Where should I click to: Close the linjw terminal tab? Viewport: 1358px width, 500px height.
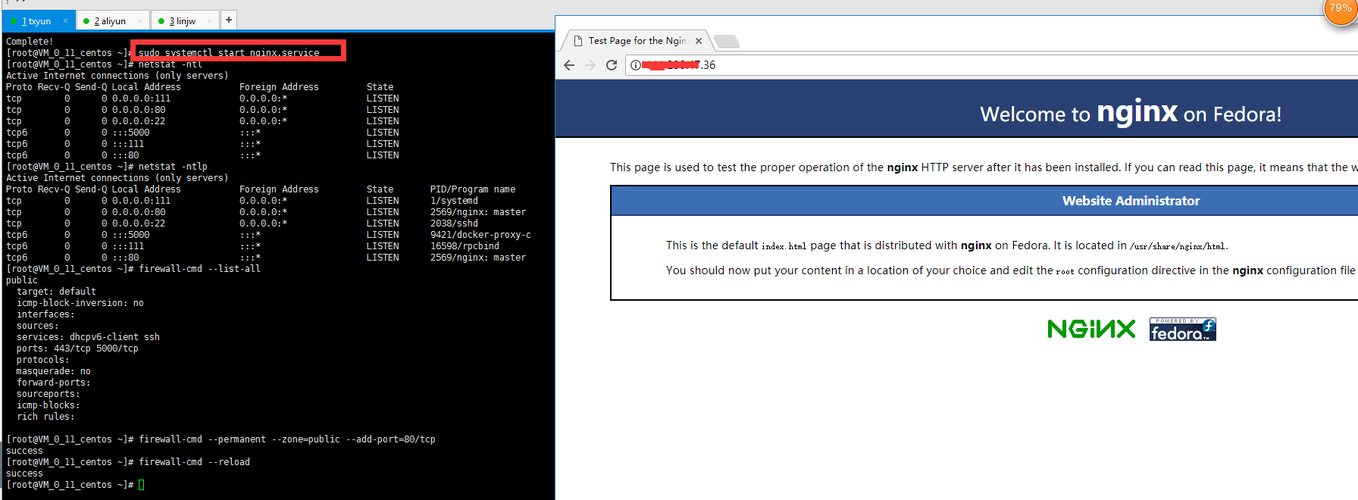[x=209, y=20]
